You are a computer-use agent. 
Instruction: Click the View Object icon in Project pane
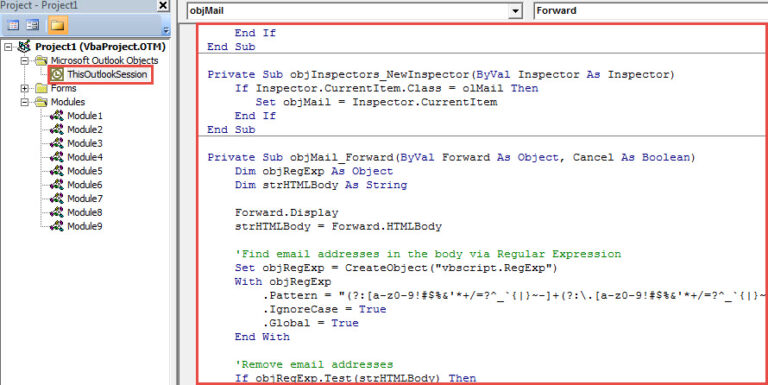(x=32, y=25)
